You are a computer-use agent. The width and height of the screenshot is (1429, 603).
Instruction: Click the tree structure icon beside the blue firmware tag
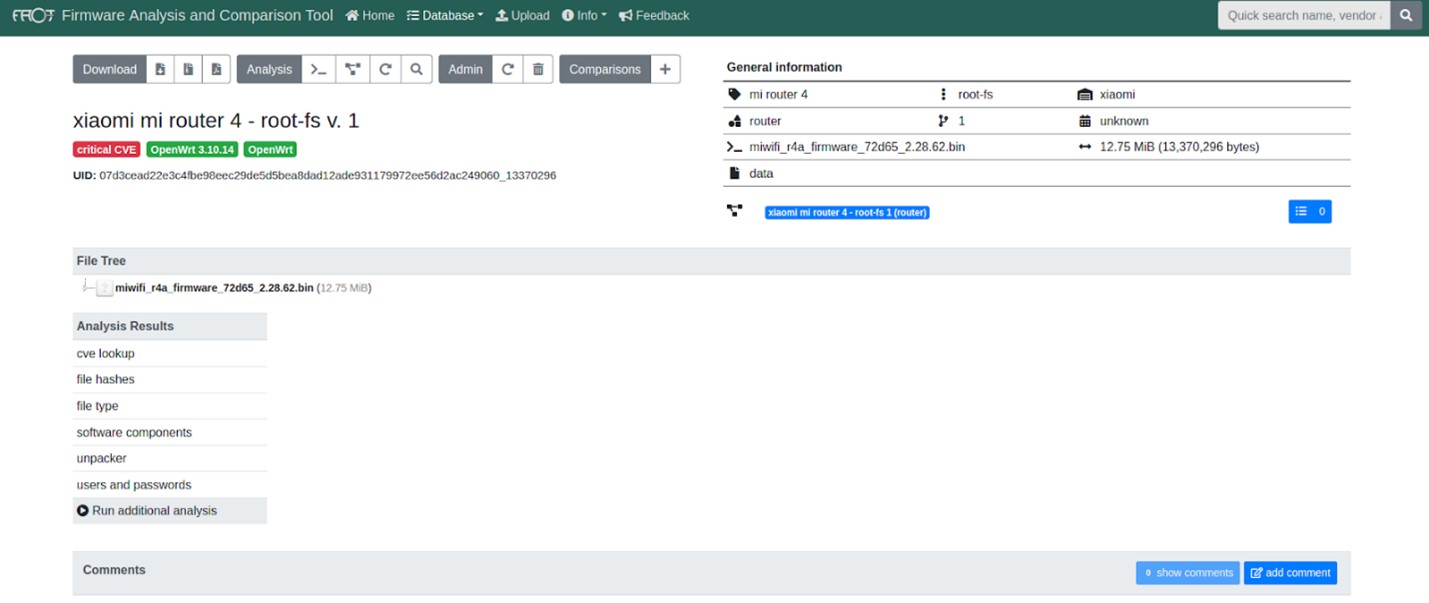(x=735, y=211)
